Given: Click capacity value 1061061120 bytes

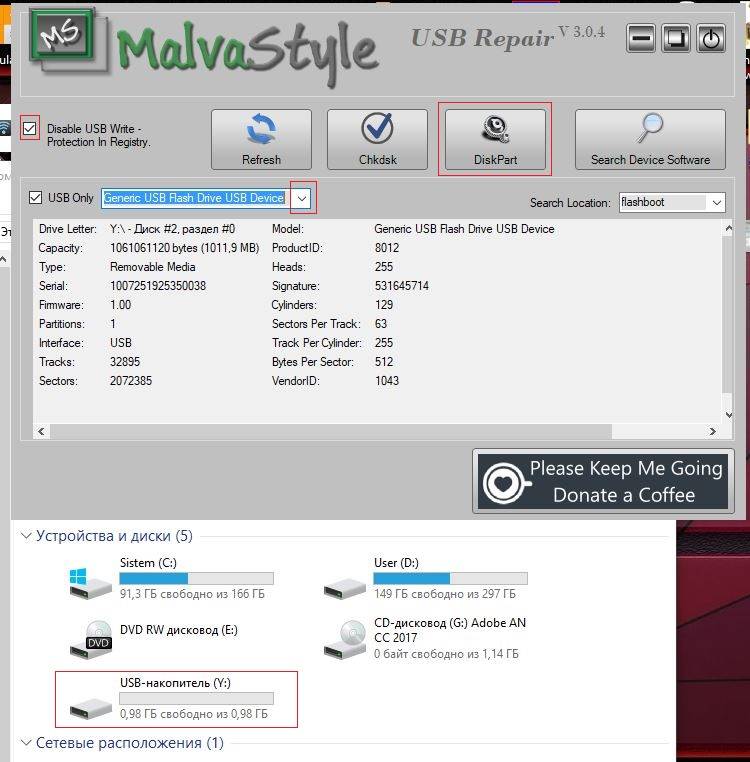Looking at the screenshot, I should coord(185,248).
